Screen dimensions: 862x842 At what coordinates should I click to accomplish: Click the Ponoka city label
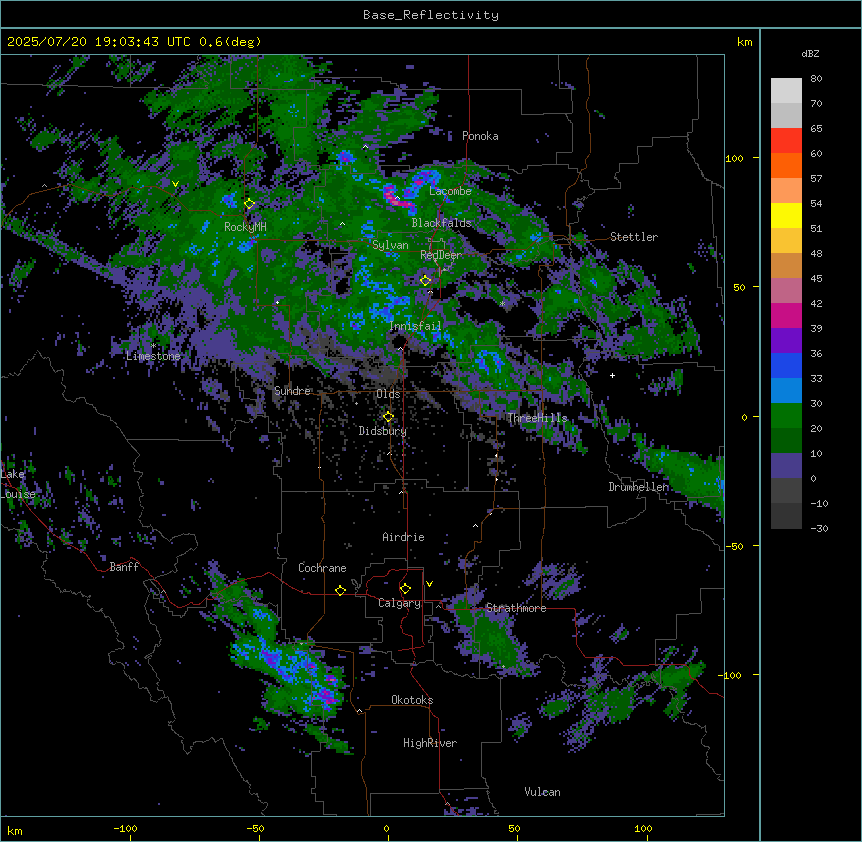[x=480, y=136]
